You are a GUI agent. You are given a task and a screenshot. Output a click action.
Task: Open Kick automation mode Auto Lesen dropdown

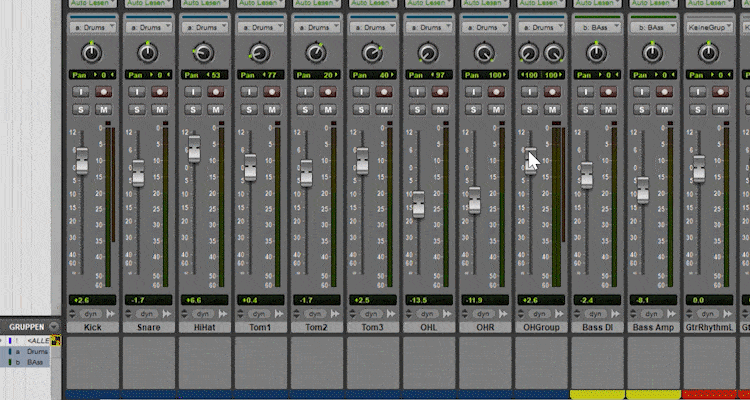pos(92,3)
